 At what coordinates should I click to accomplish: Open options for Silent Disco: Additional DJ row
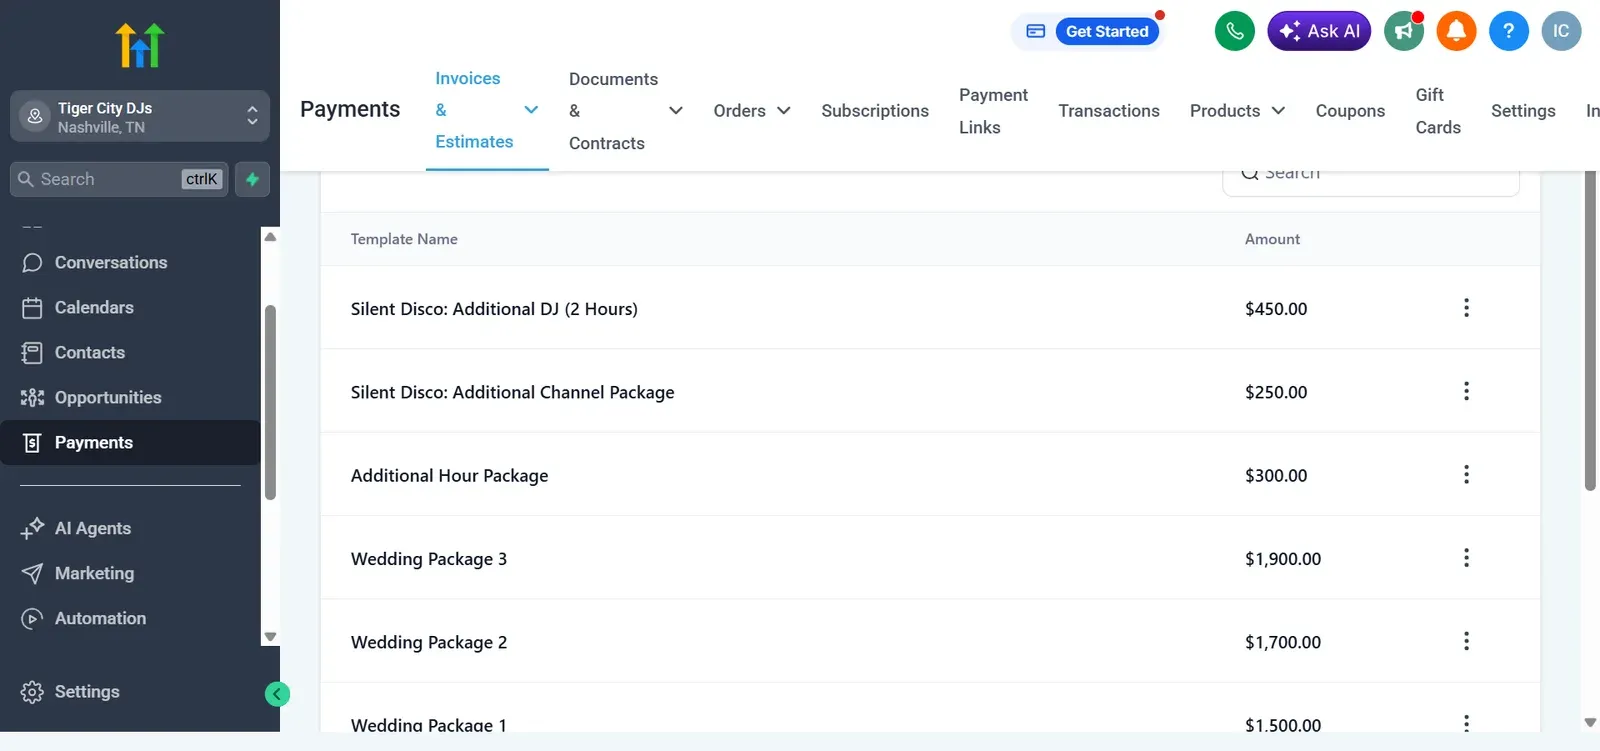(1466, 308)
